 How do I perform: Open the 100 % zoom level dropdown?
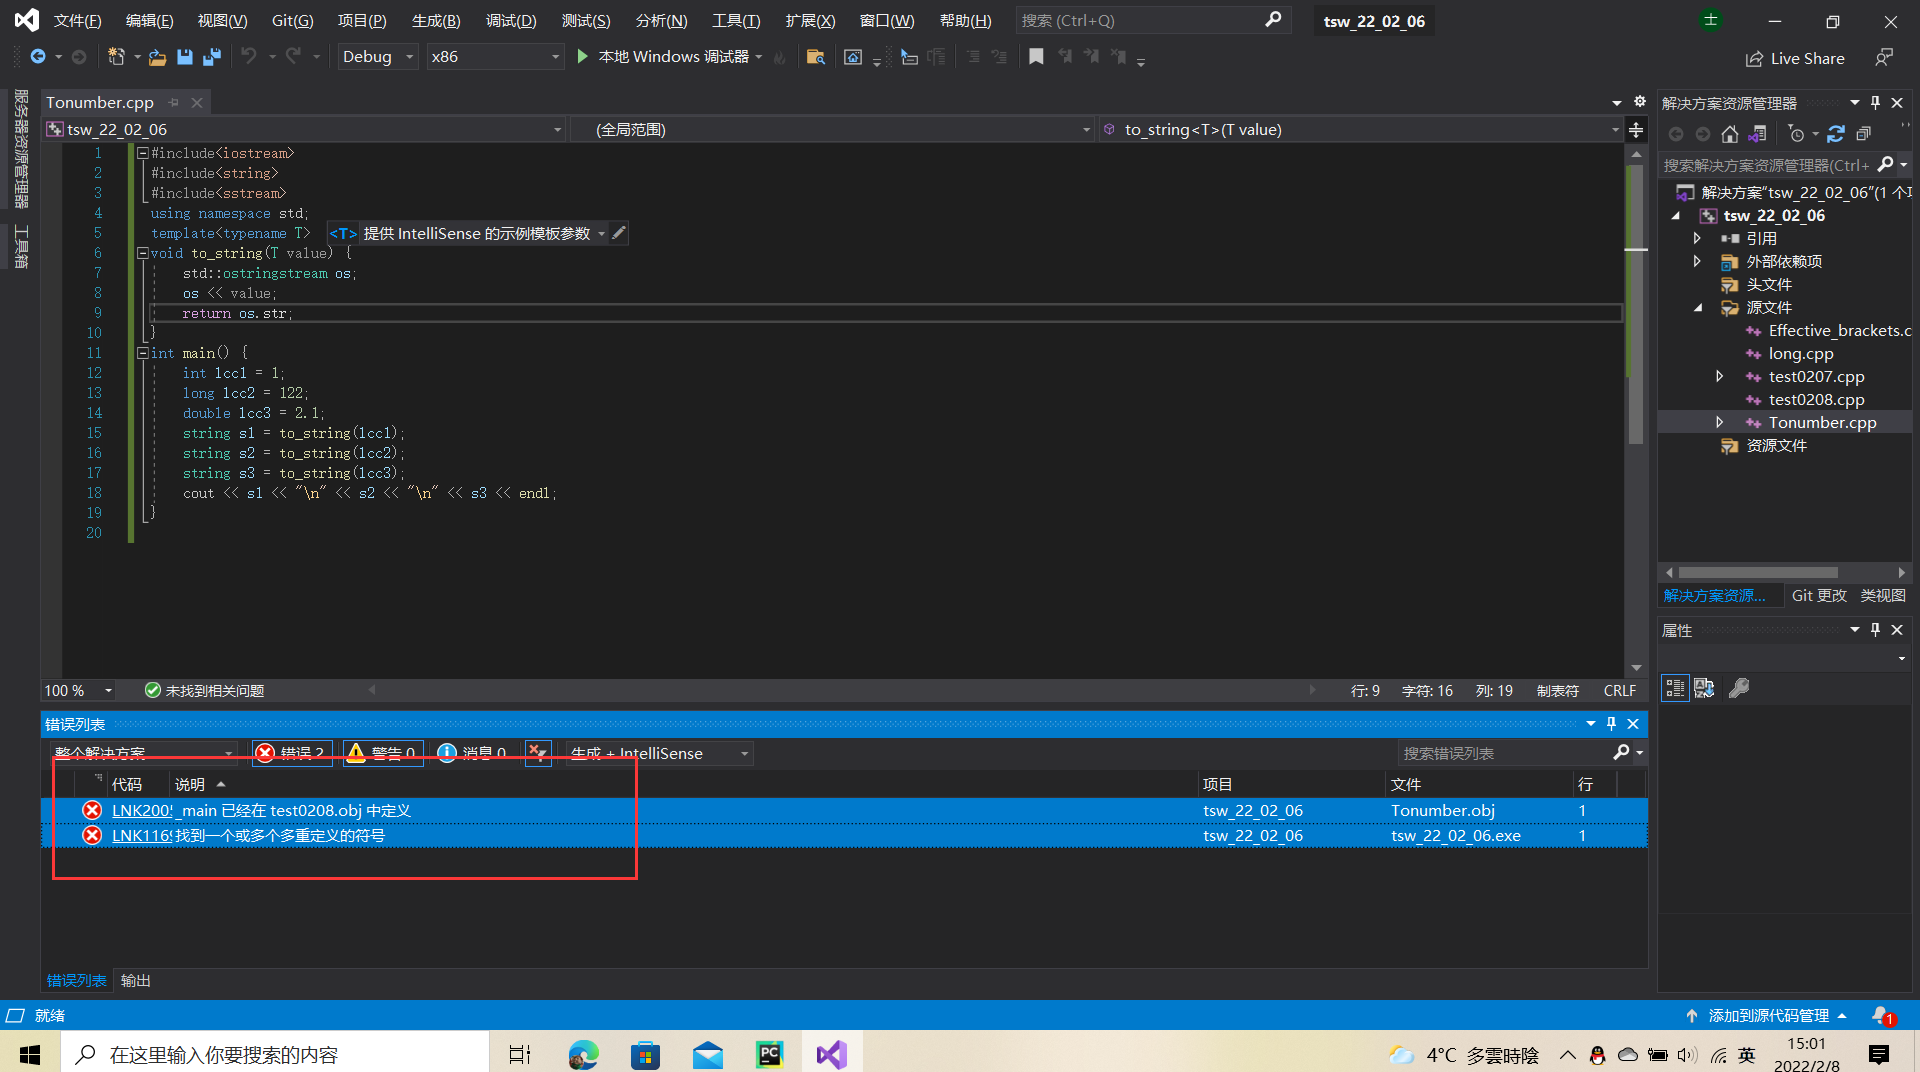tap(79, 691)
